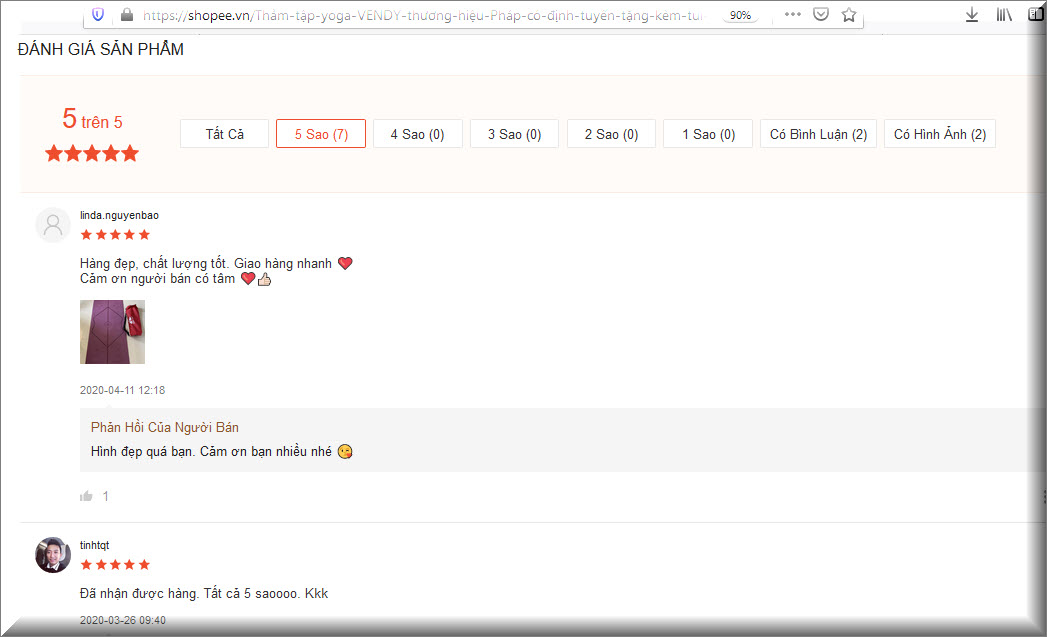
Task: Show reviews with Có Bình Luận (2)
Action: click(x=818, y=134)
